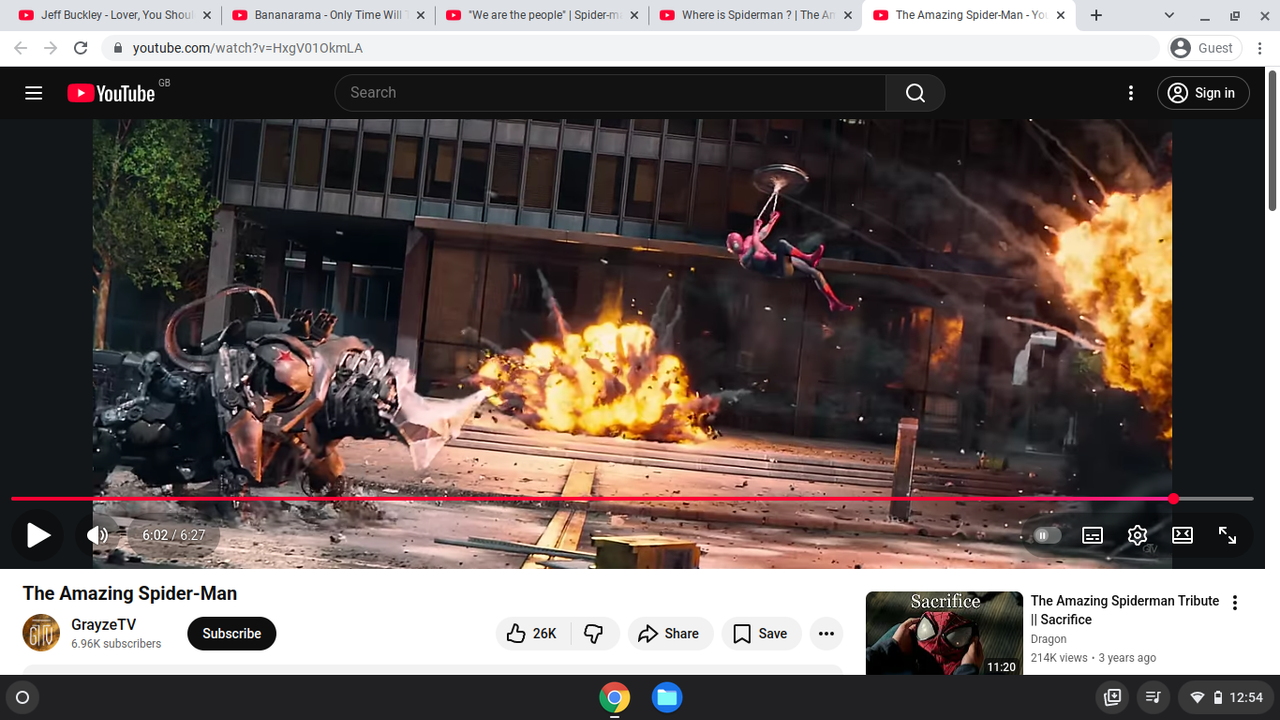Open media controls in the tray

1153,697
